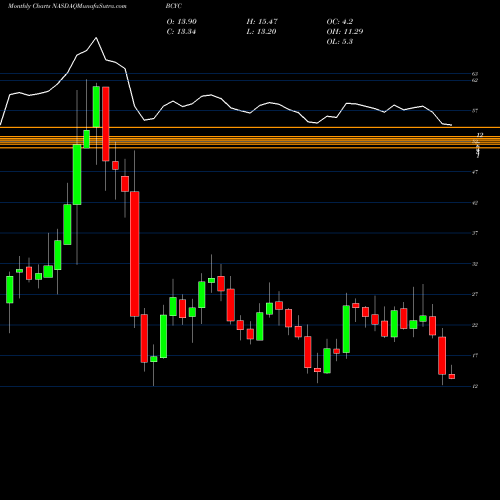Click the most recent month's small red candle

click(x=452, y=376)
